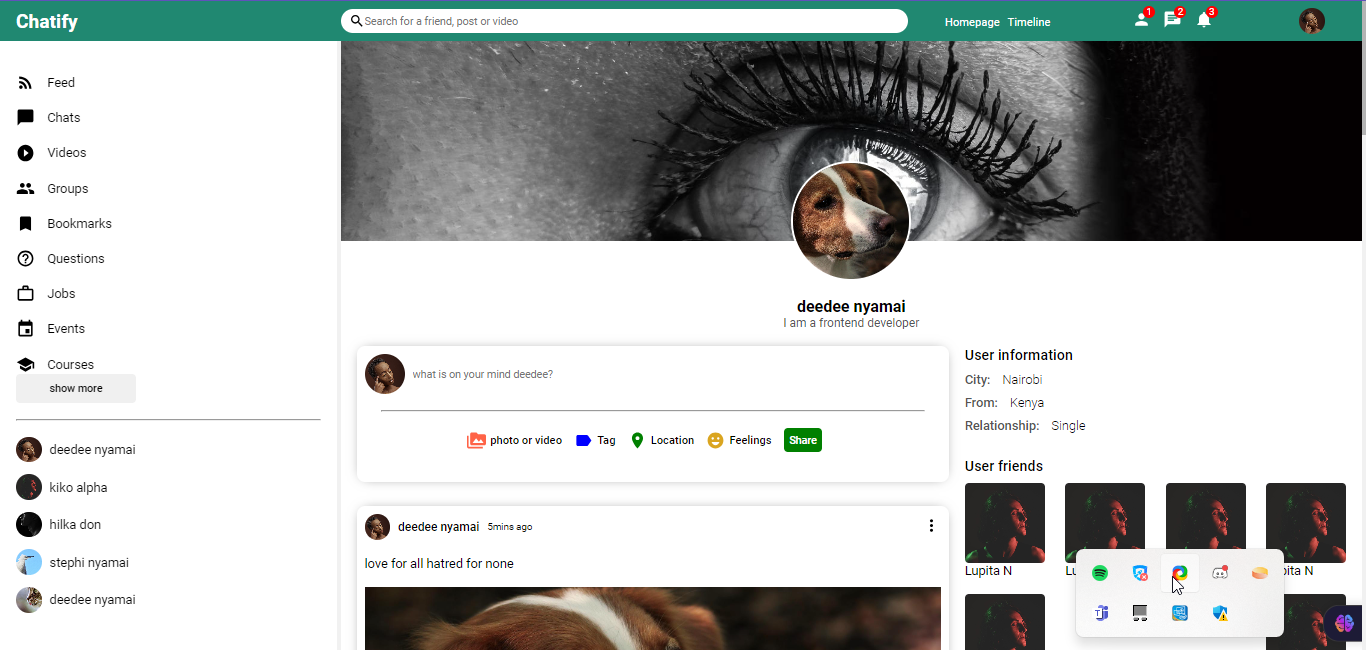Viewport: 1366px width, 650px height.
Task: Open Timeline in top navigation
Action: click(1029, 22)
